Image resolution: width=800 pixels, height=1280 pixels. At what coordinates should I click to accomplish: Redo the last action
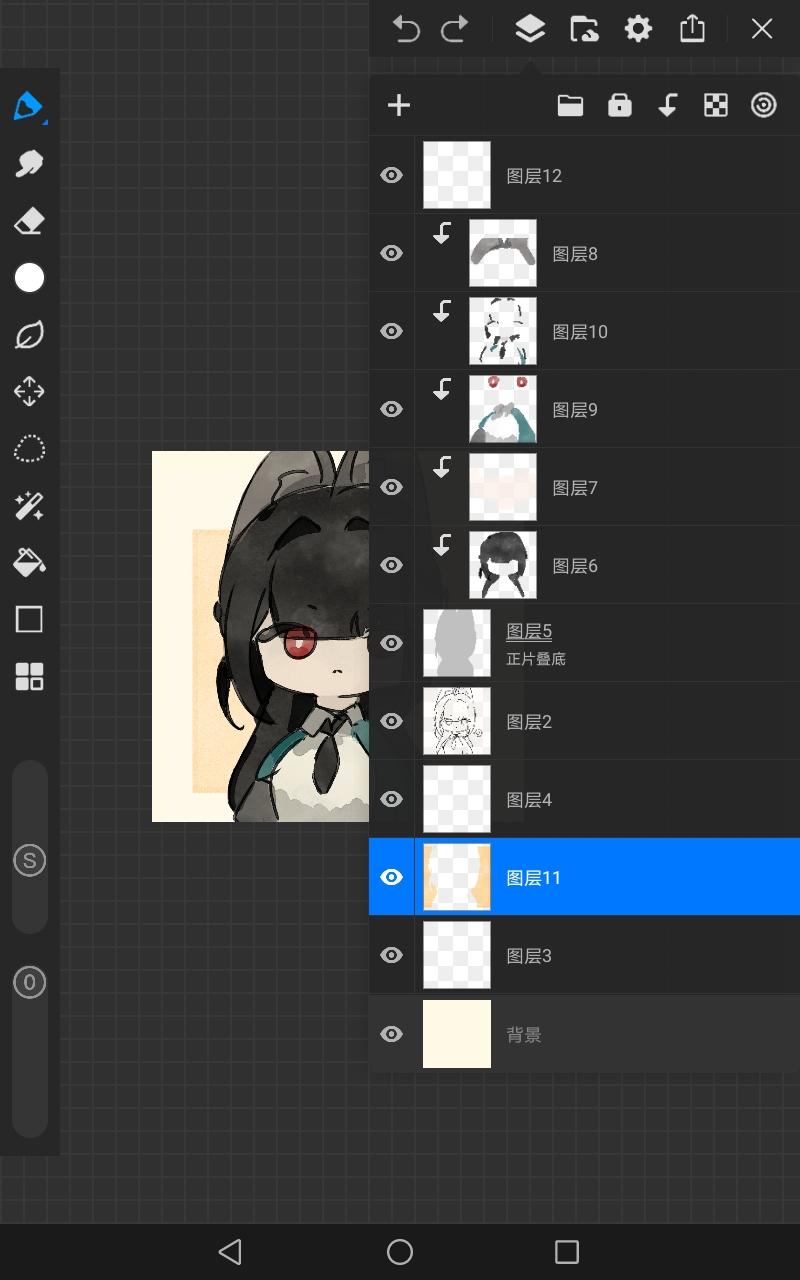[455, 29]
